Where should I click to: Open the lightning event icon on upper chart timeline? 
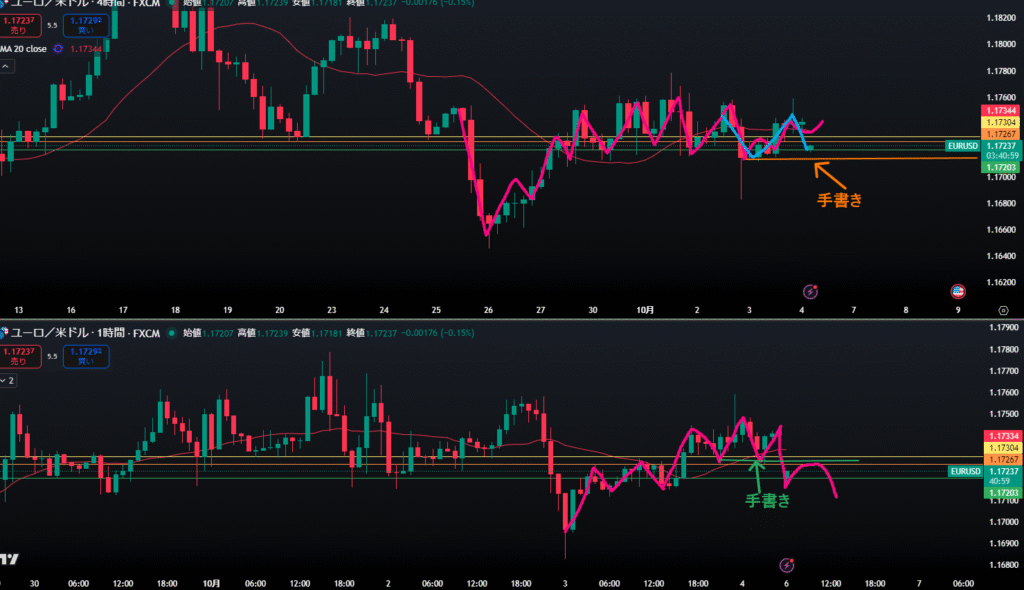click(812, 291)
